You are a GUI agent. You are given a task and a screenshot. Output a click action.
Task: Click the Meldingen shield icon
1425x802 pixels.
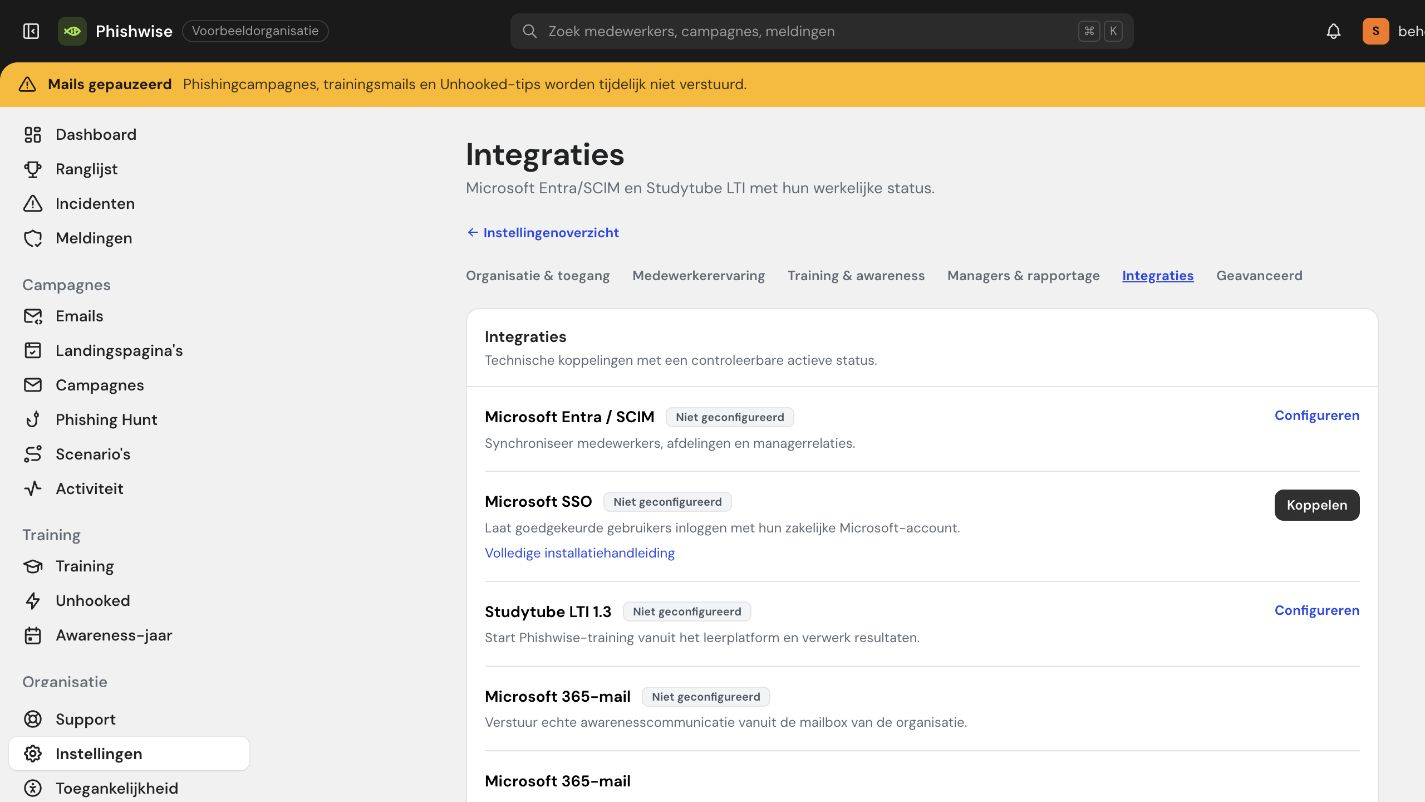33,238
